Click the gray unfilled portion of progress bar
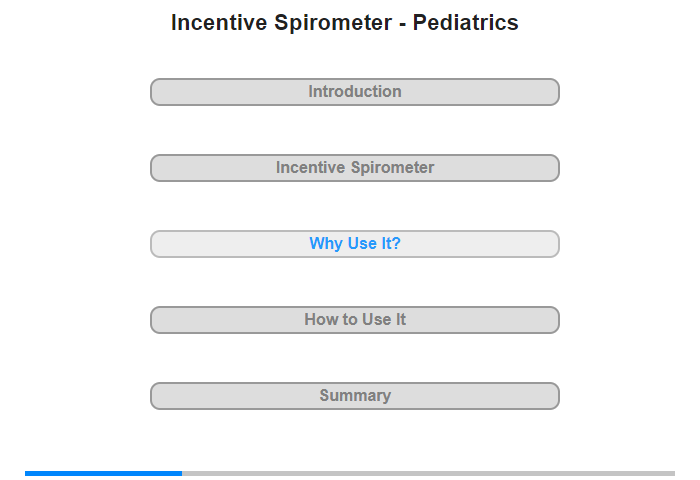Viewport: 700px width, 480px height. 429,473
